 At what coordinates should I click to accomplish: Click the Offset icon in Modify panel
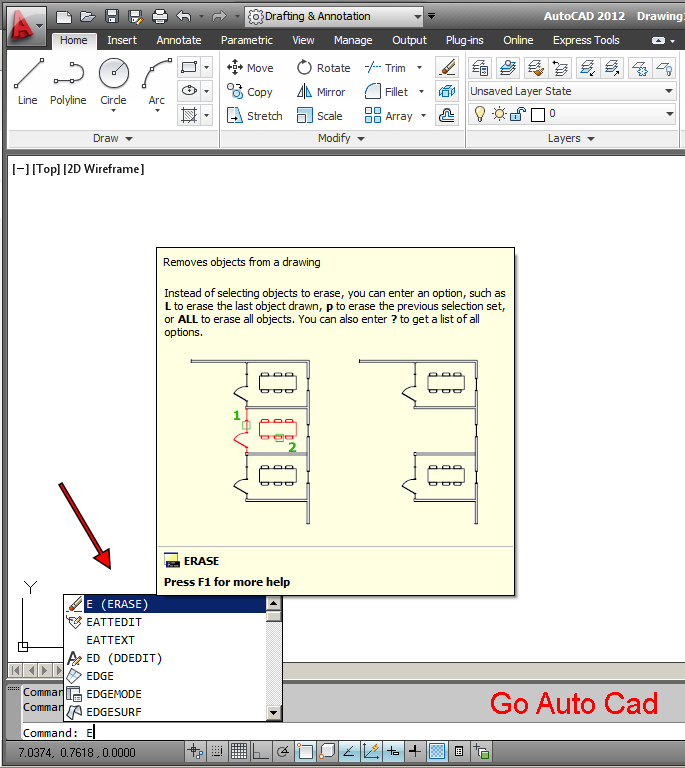click(x=447, y=115)
